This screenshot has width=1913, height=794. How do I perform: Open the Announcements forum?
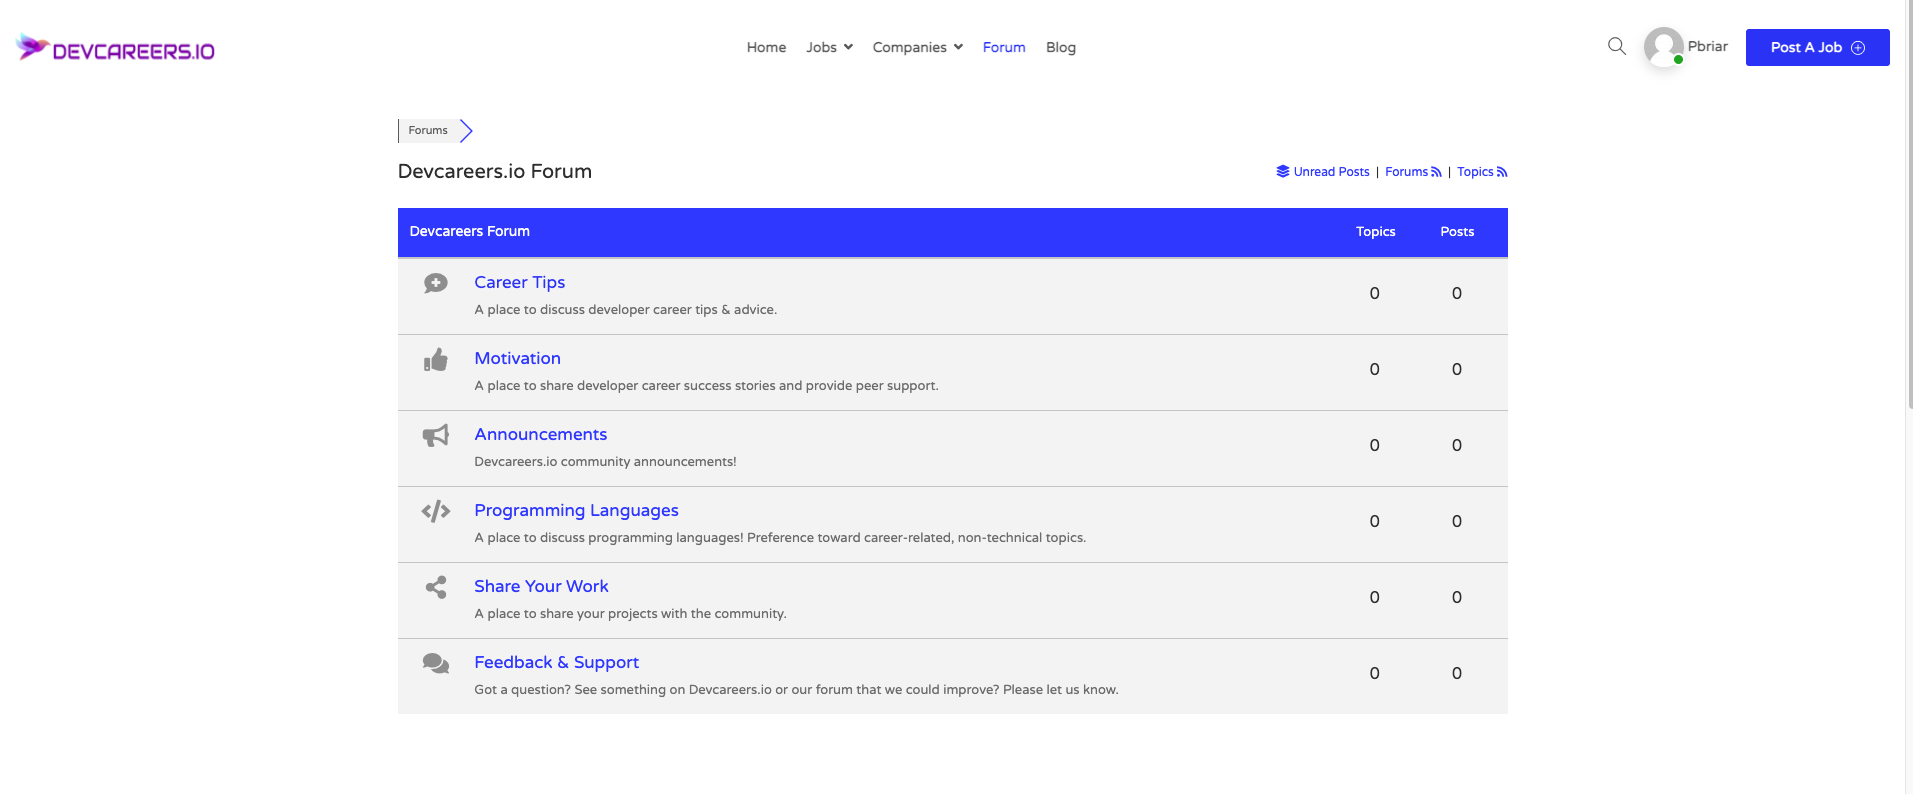tap(540, 434)
